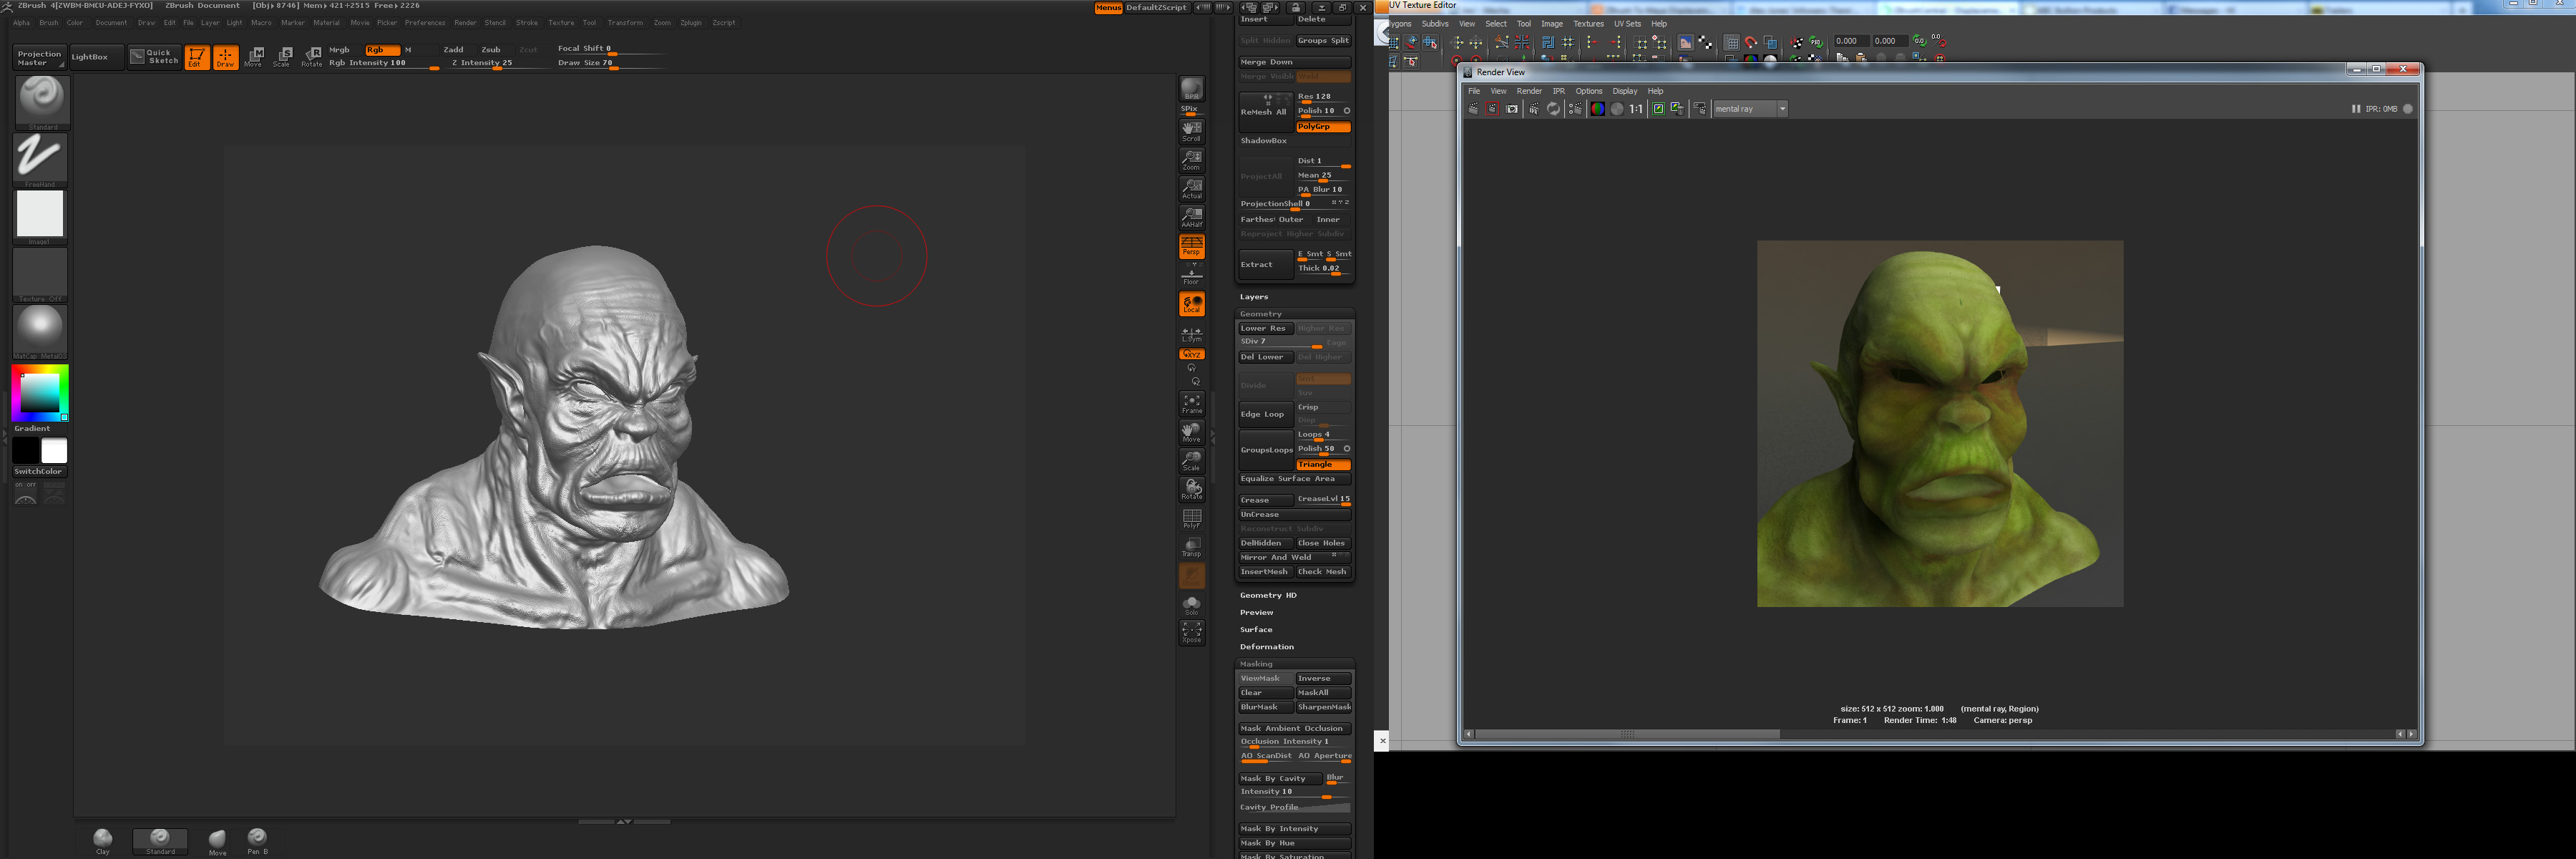Screen dimensions: 2576x859
Task: Expand the Deformation subpalette
Action: 1266,647
